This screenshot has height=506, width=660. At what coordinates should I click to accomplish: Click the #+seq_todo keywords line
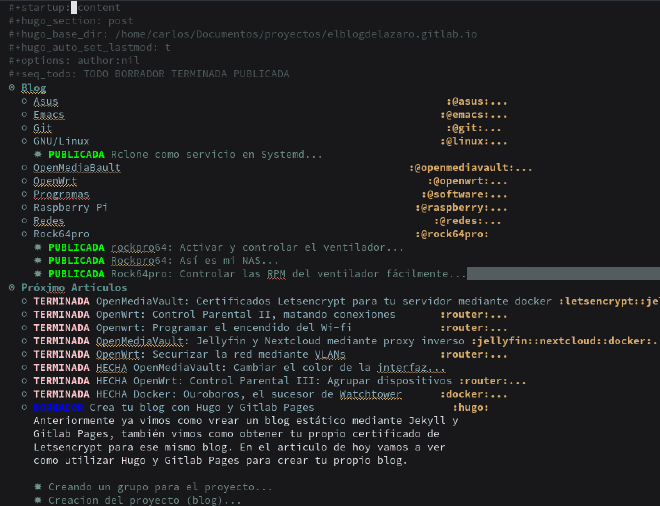149,74
